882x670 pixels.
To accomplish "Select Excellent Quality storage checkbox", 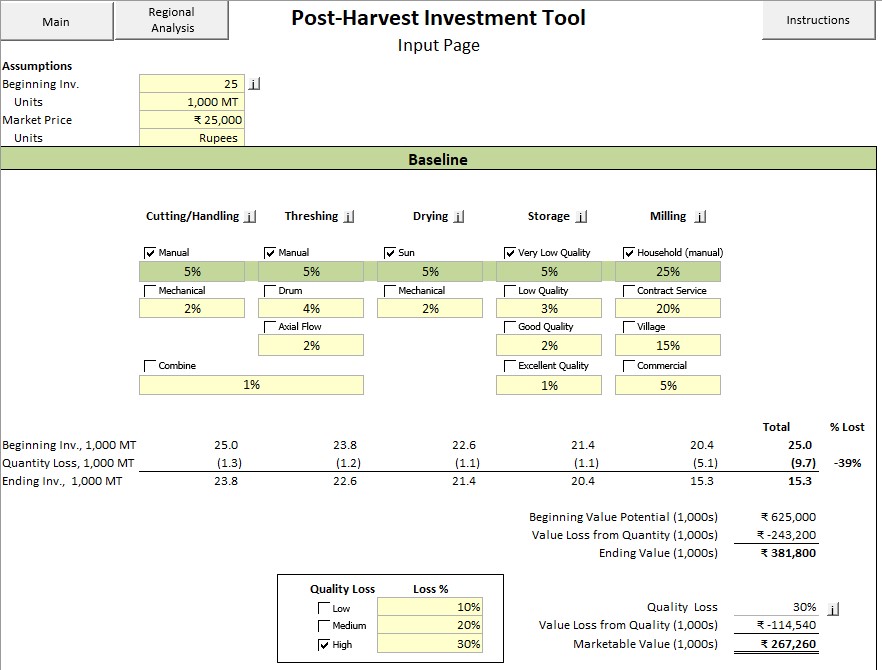I will pyautogui.click(x=510, y=366).
